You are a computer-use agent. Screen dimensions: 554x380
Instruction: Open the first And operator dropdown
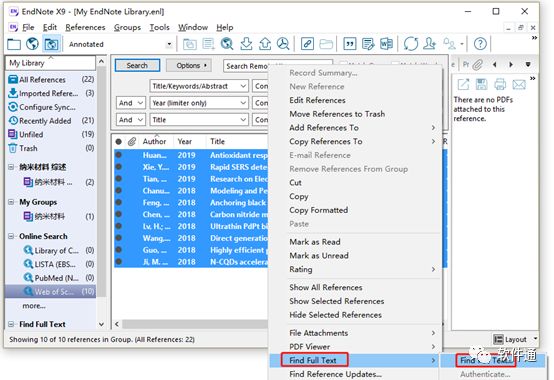pyautogui.click(x=130, y=103)
